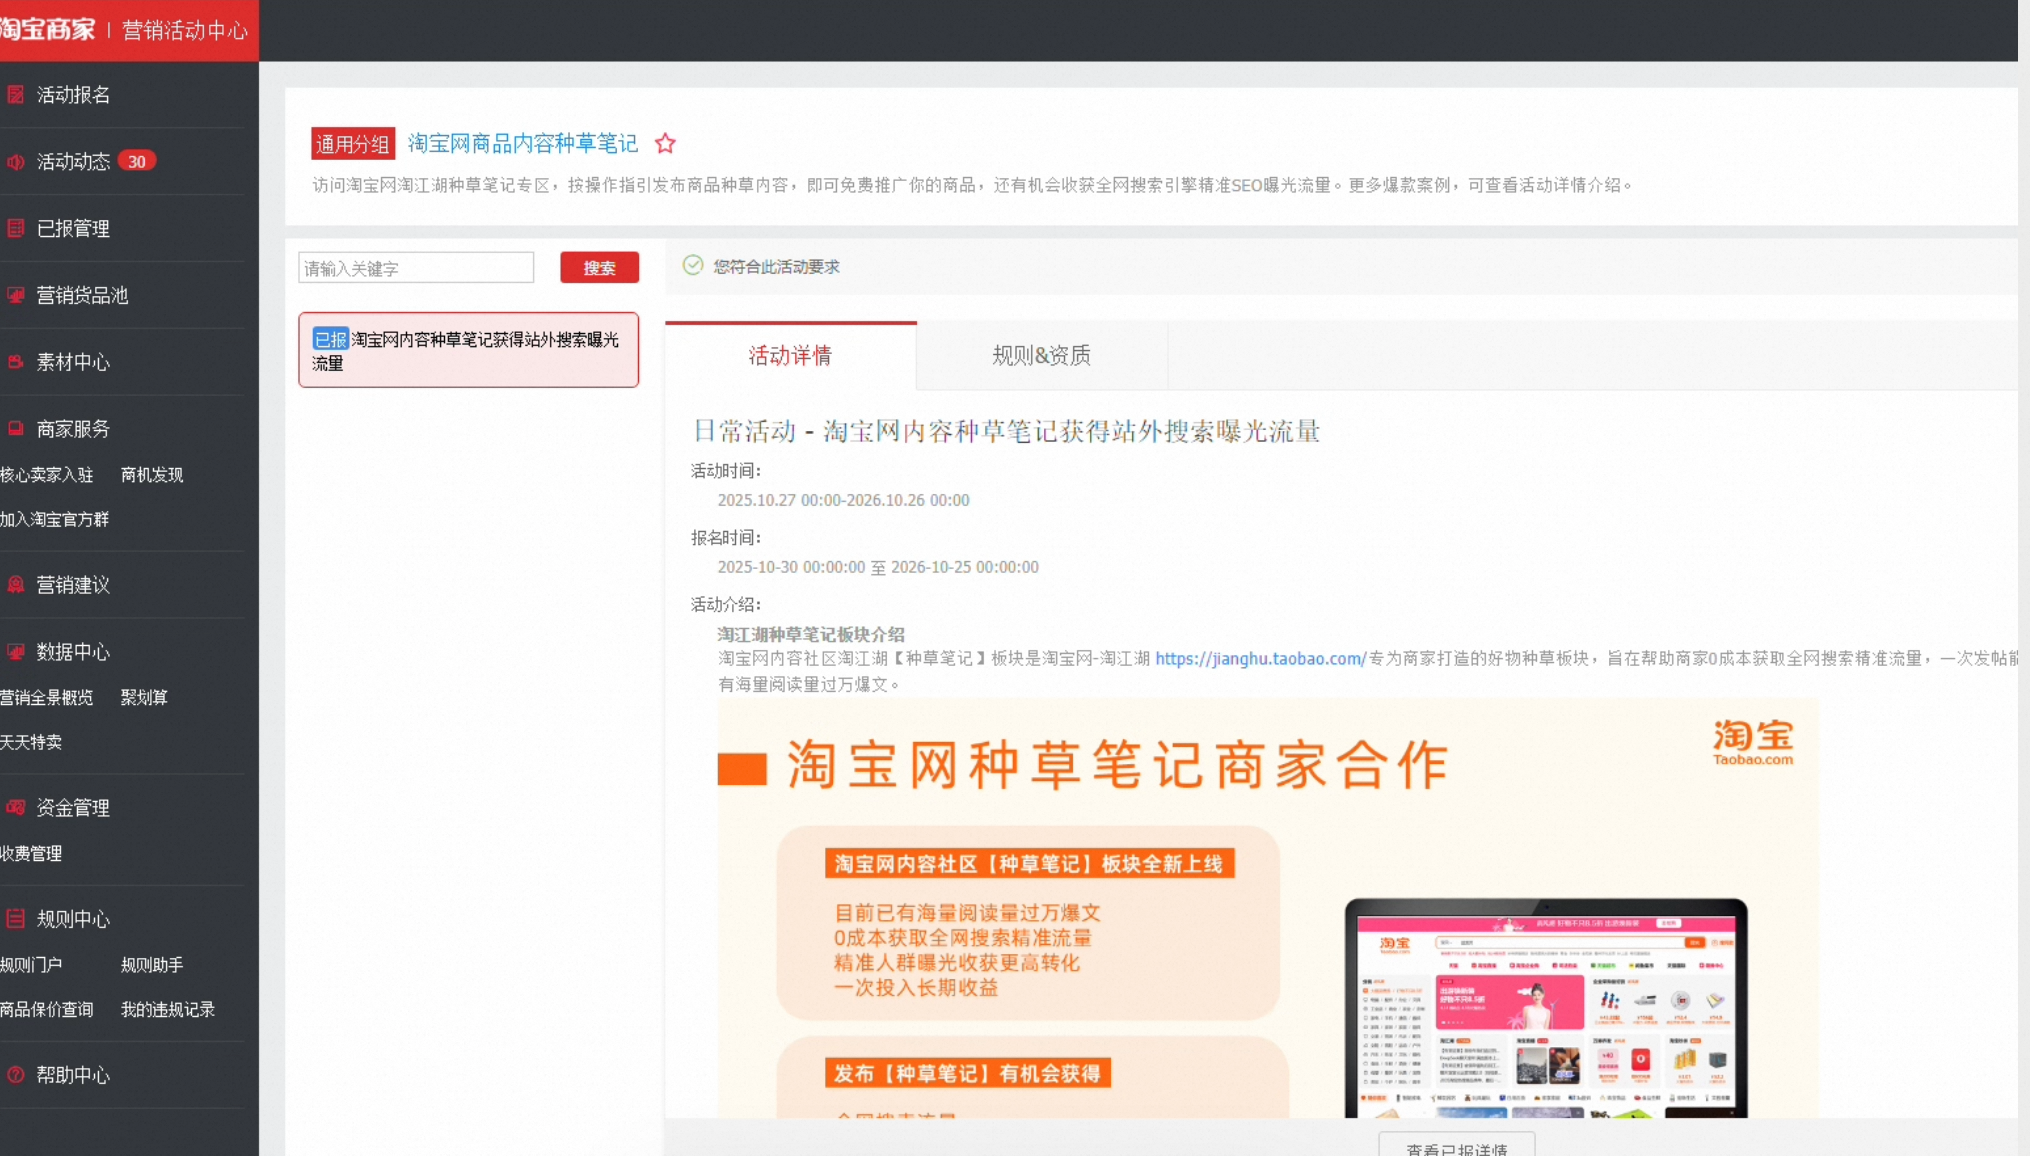
Task: Click the 活动动态 speaker icon
Action: (x=16, y=162)
